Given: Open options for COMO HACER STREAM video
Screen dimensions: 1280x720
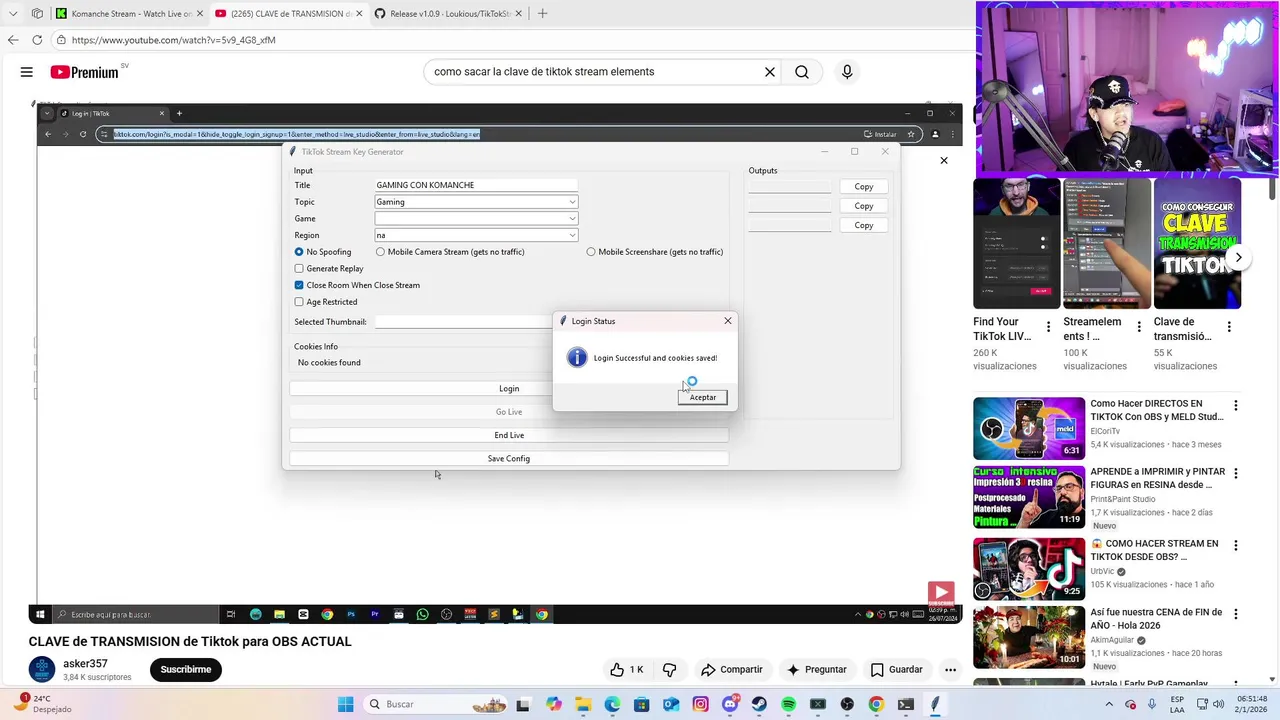Looking at the screenshot, I should [1236, 546].
